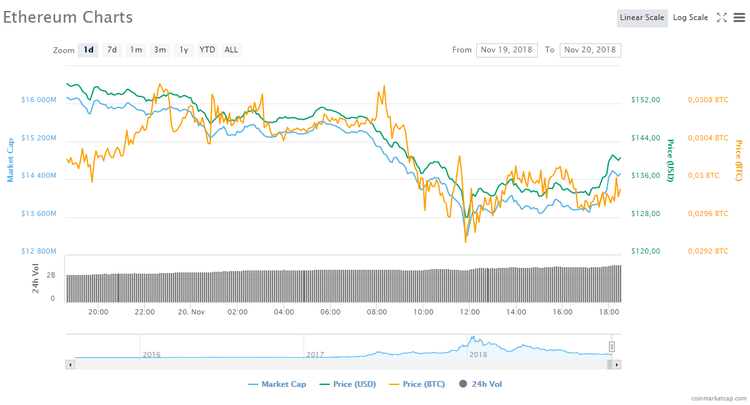Viewport: 750px width, 405px height.
Task: Select 3m zoom range
Action: click(160, 50)
